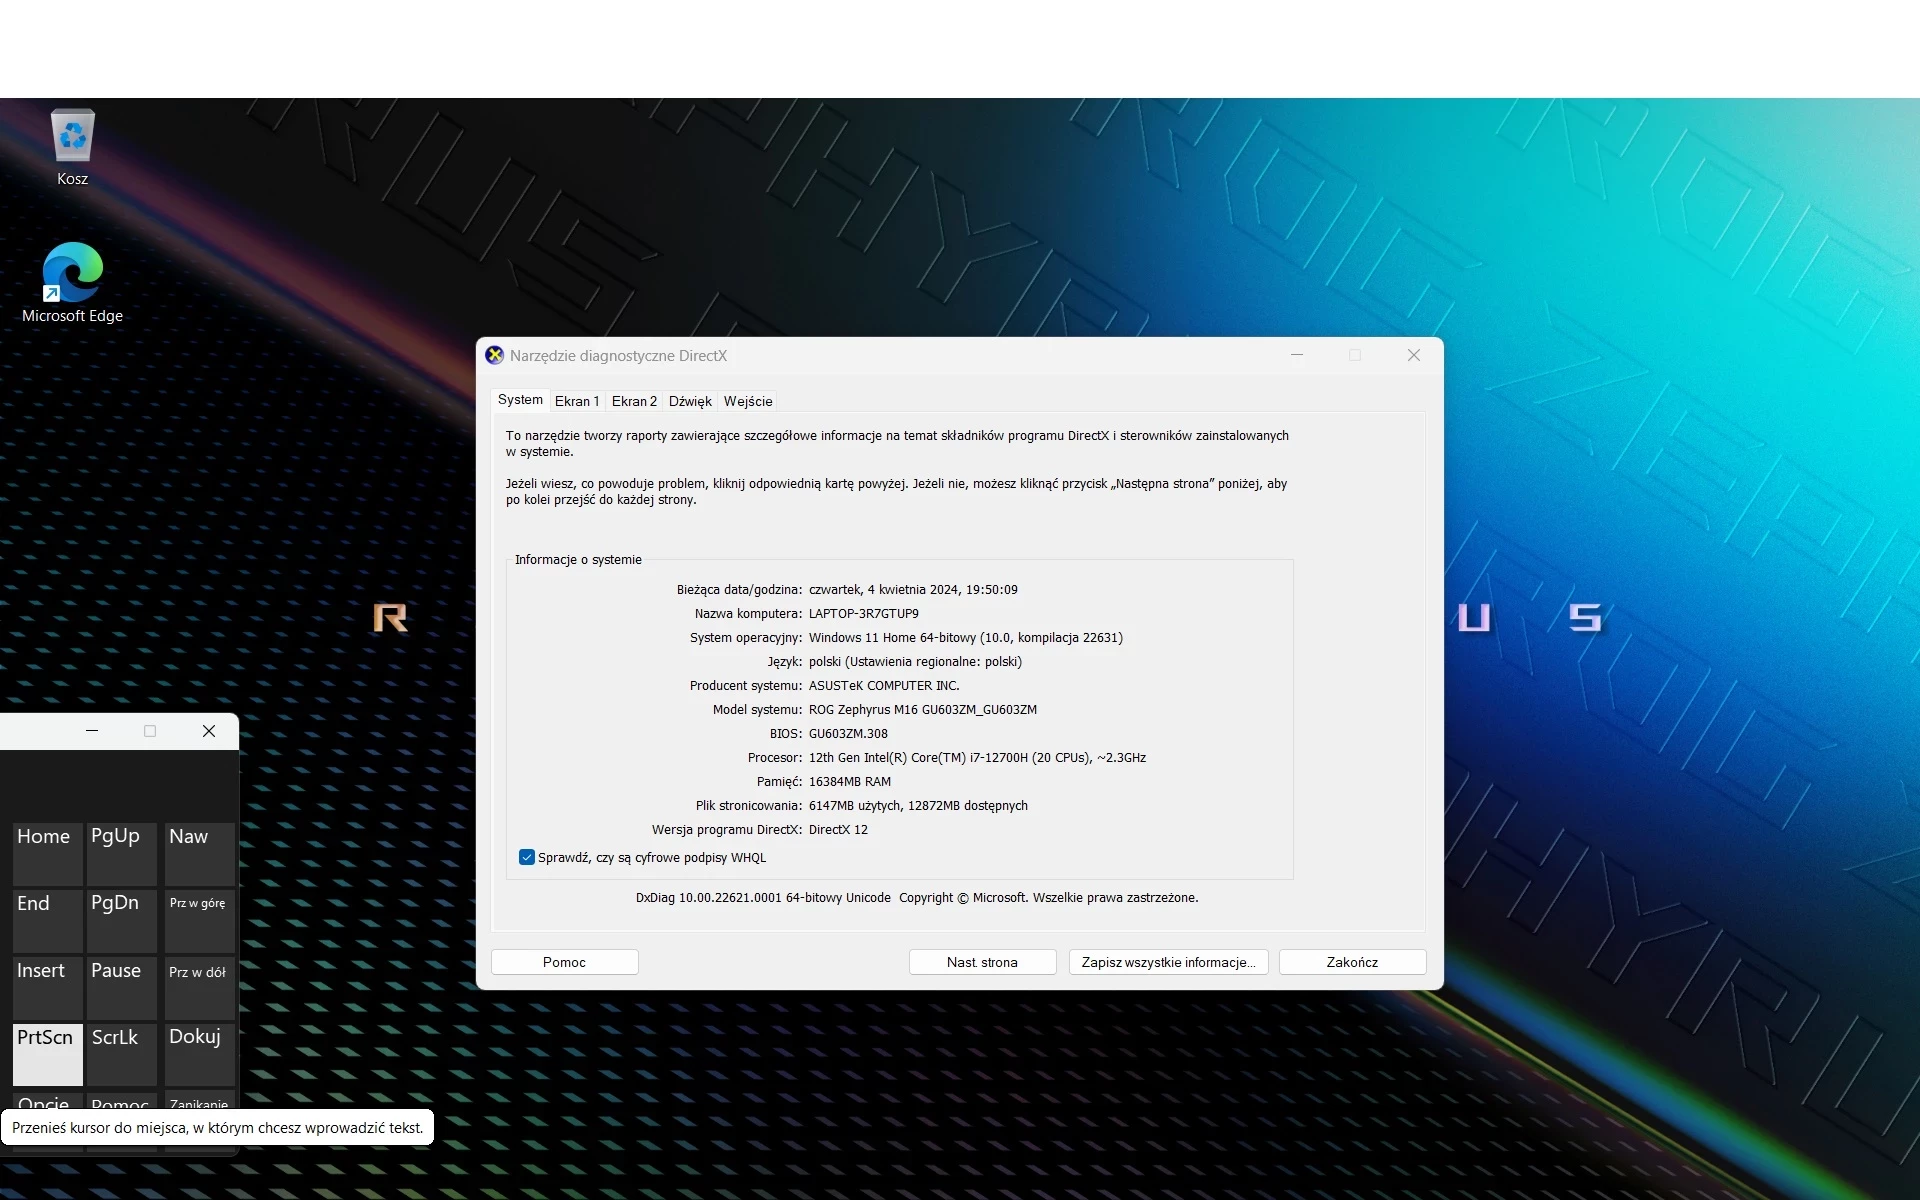Click the ASUSTeK COMPUTER INC. manufacturer value
The width and height of the screenshot is (1920, 1200).
884,685
